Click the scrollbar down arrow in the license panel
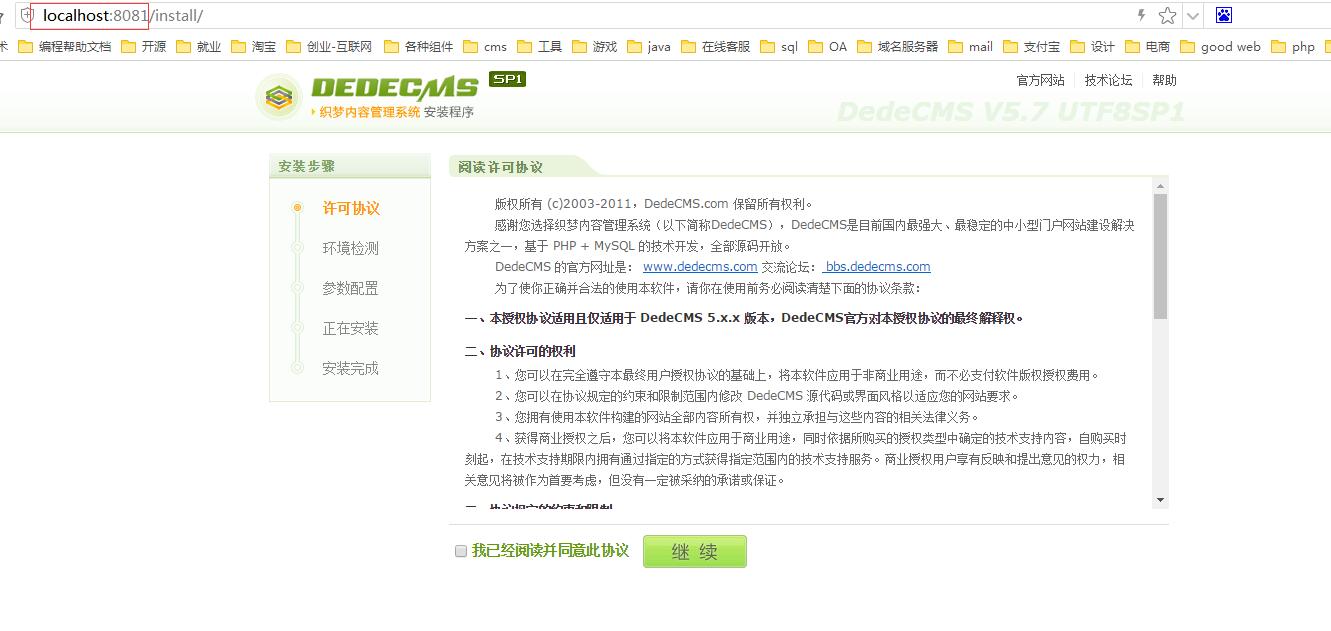Screen dimensions: 1331x631 coord(1159,500)
